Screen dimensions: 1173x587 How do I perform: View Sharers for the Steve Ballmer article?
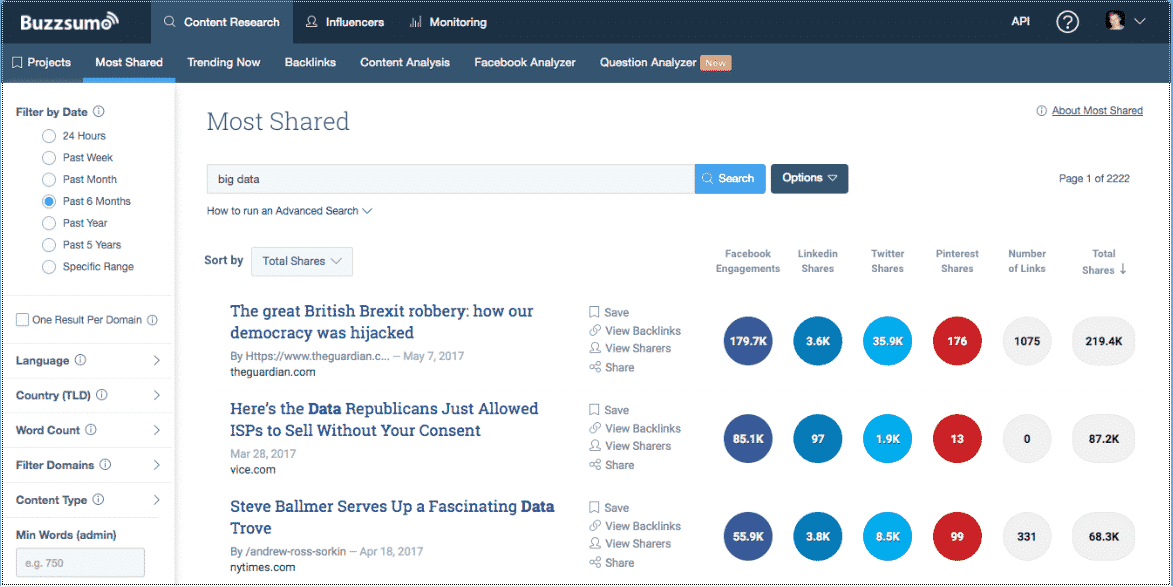pos(630,544)
